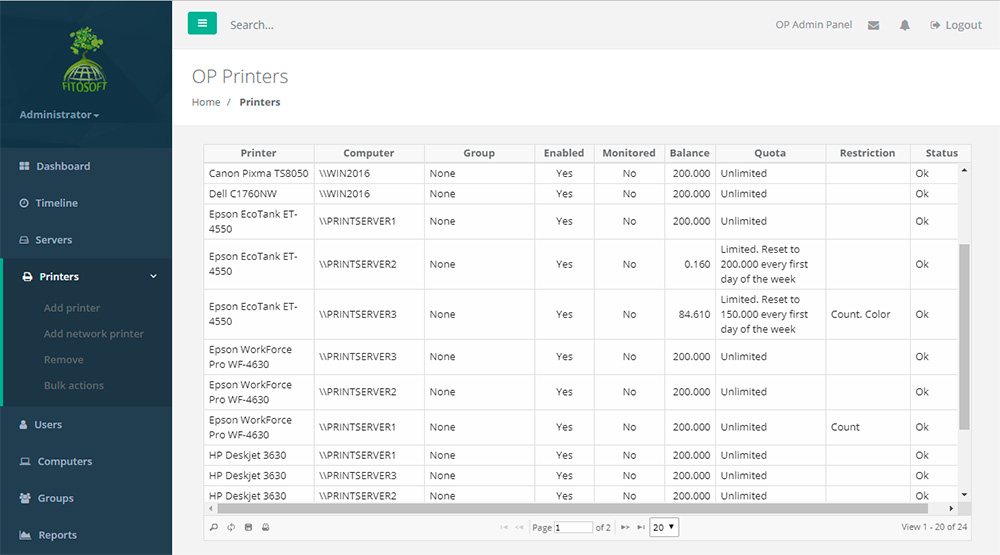
Task: Collapse the Printers submenu chevron
Action: 153,277
